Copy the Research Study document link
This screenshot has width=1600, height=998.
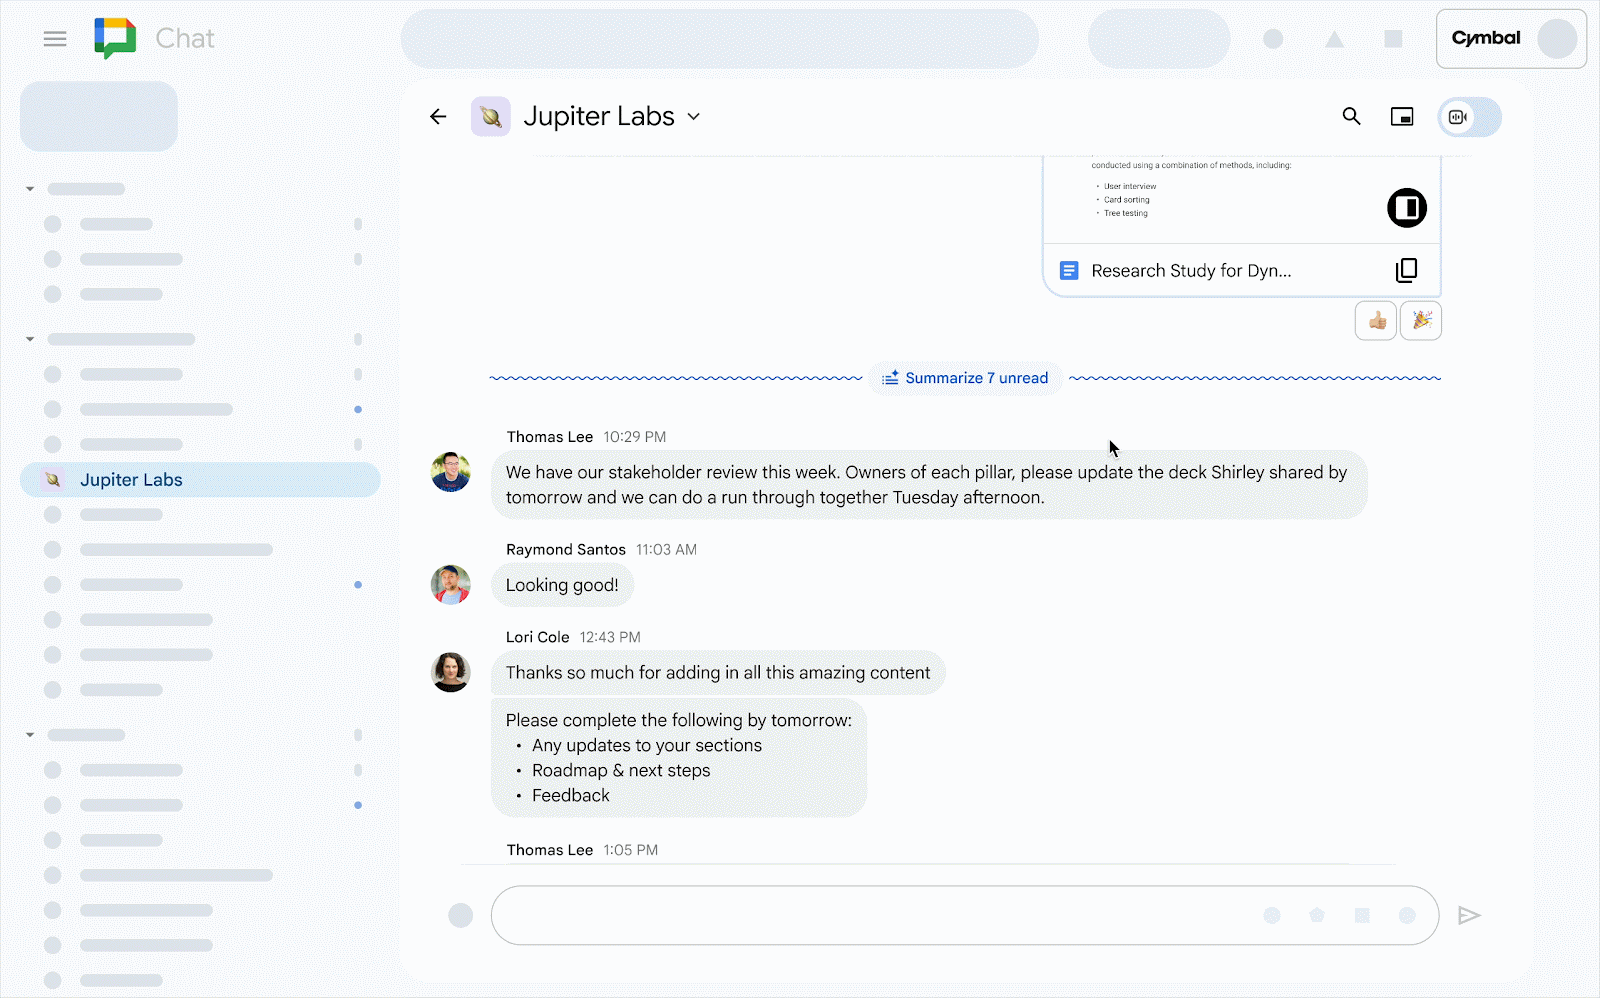tap(1406, 270)
